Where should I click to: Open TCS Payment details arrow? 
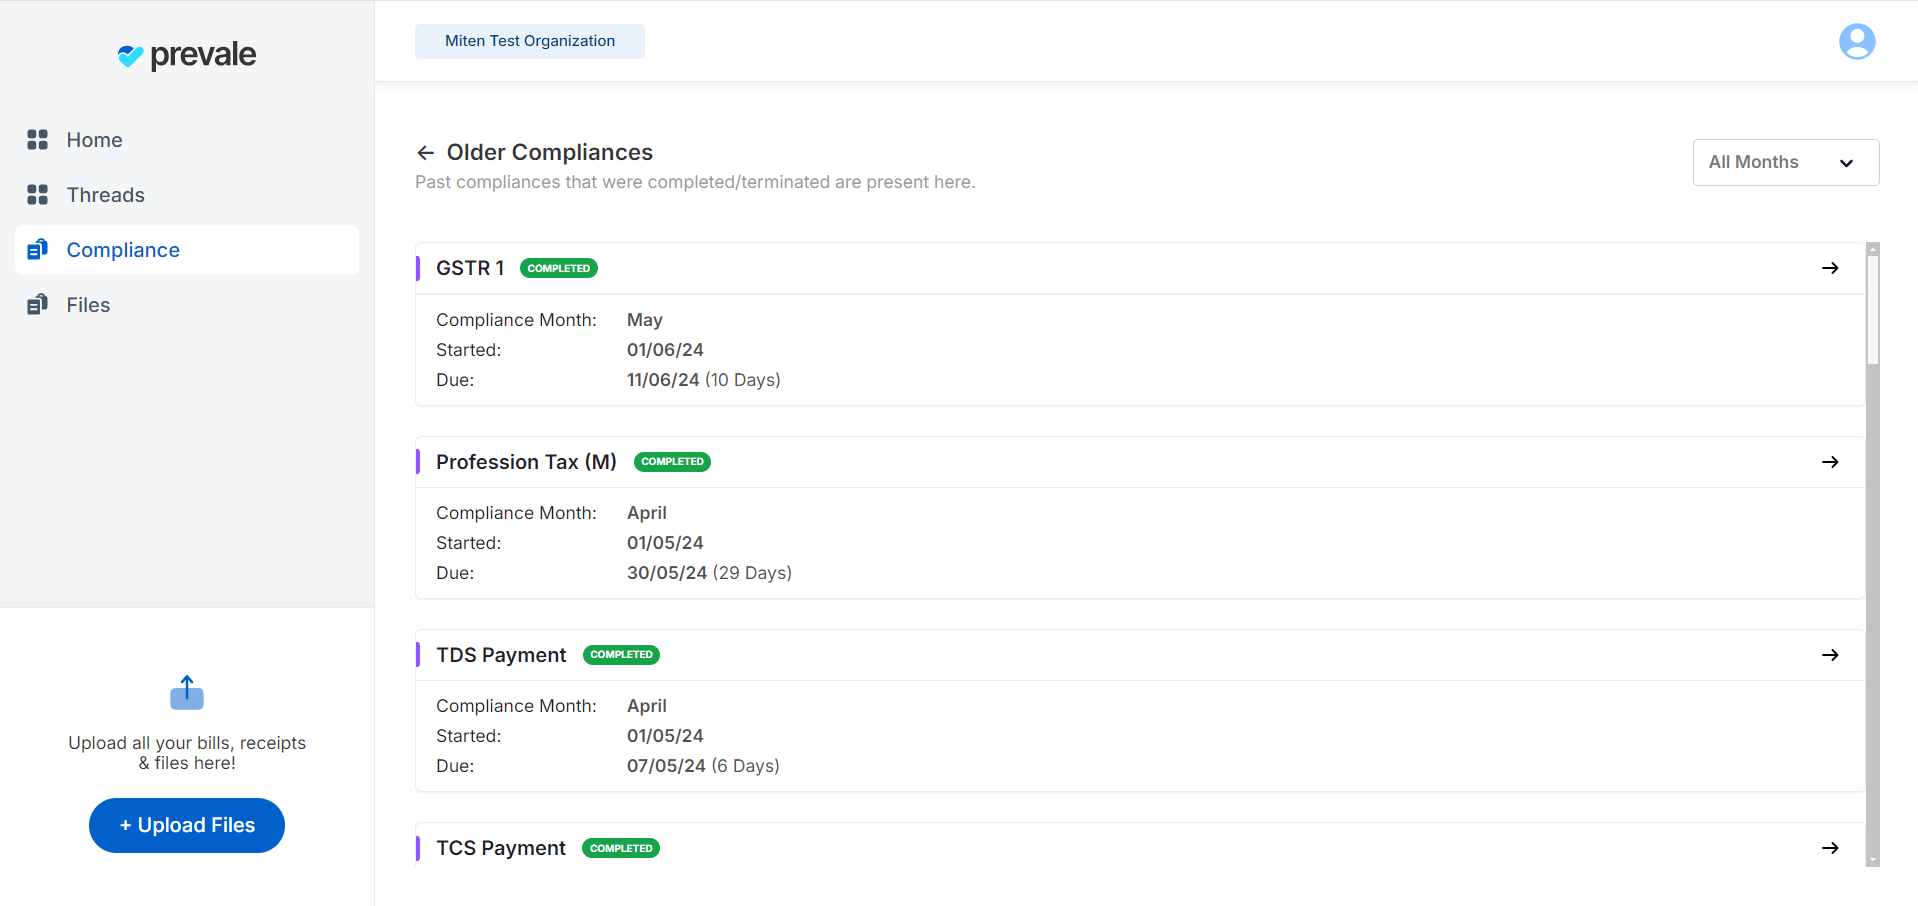(x=1830, y=848)
